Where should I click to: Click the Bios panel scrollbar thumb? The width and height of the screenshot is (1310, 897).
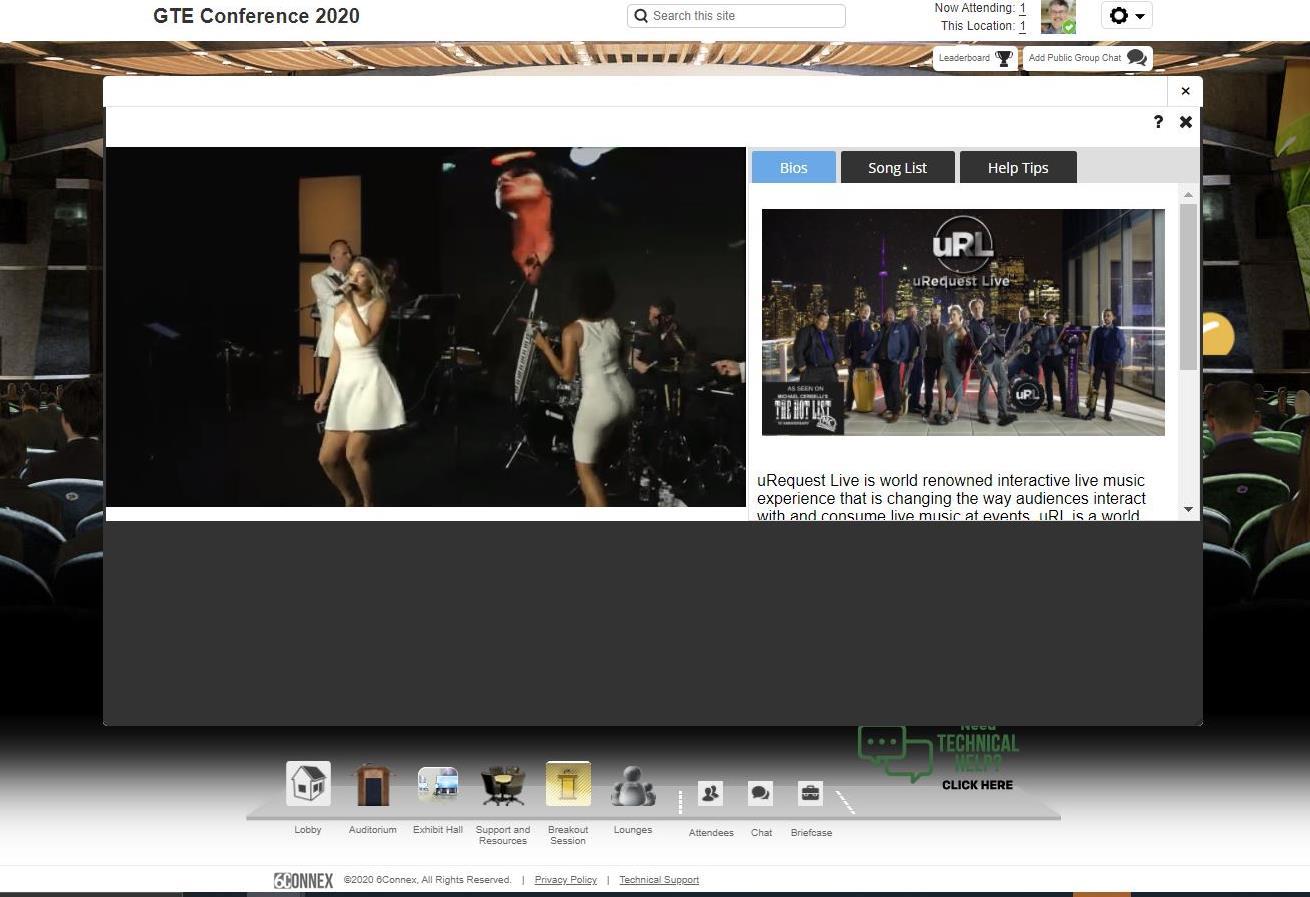(1188, 287)
